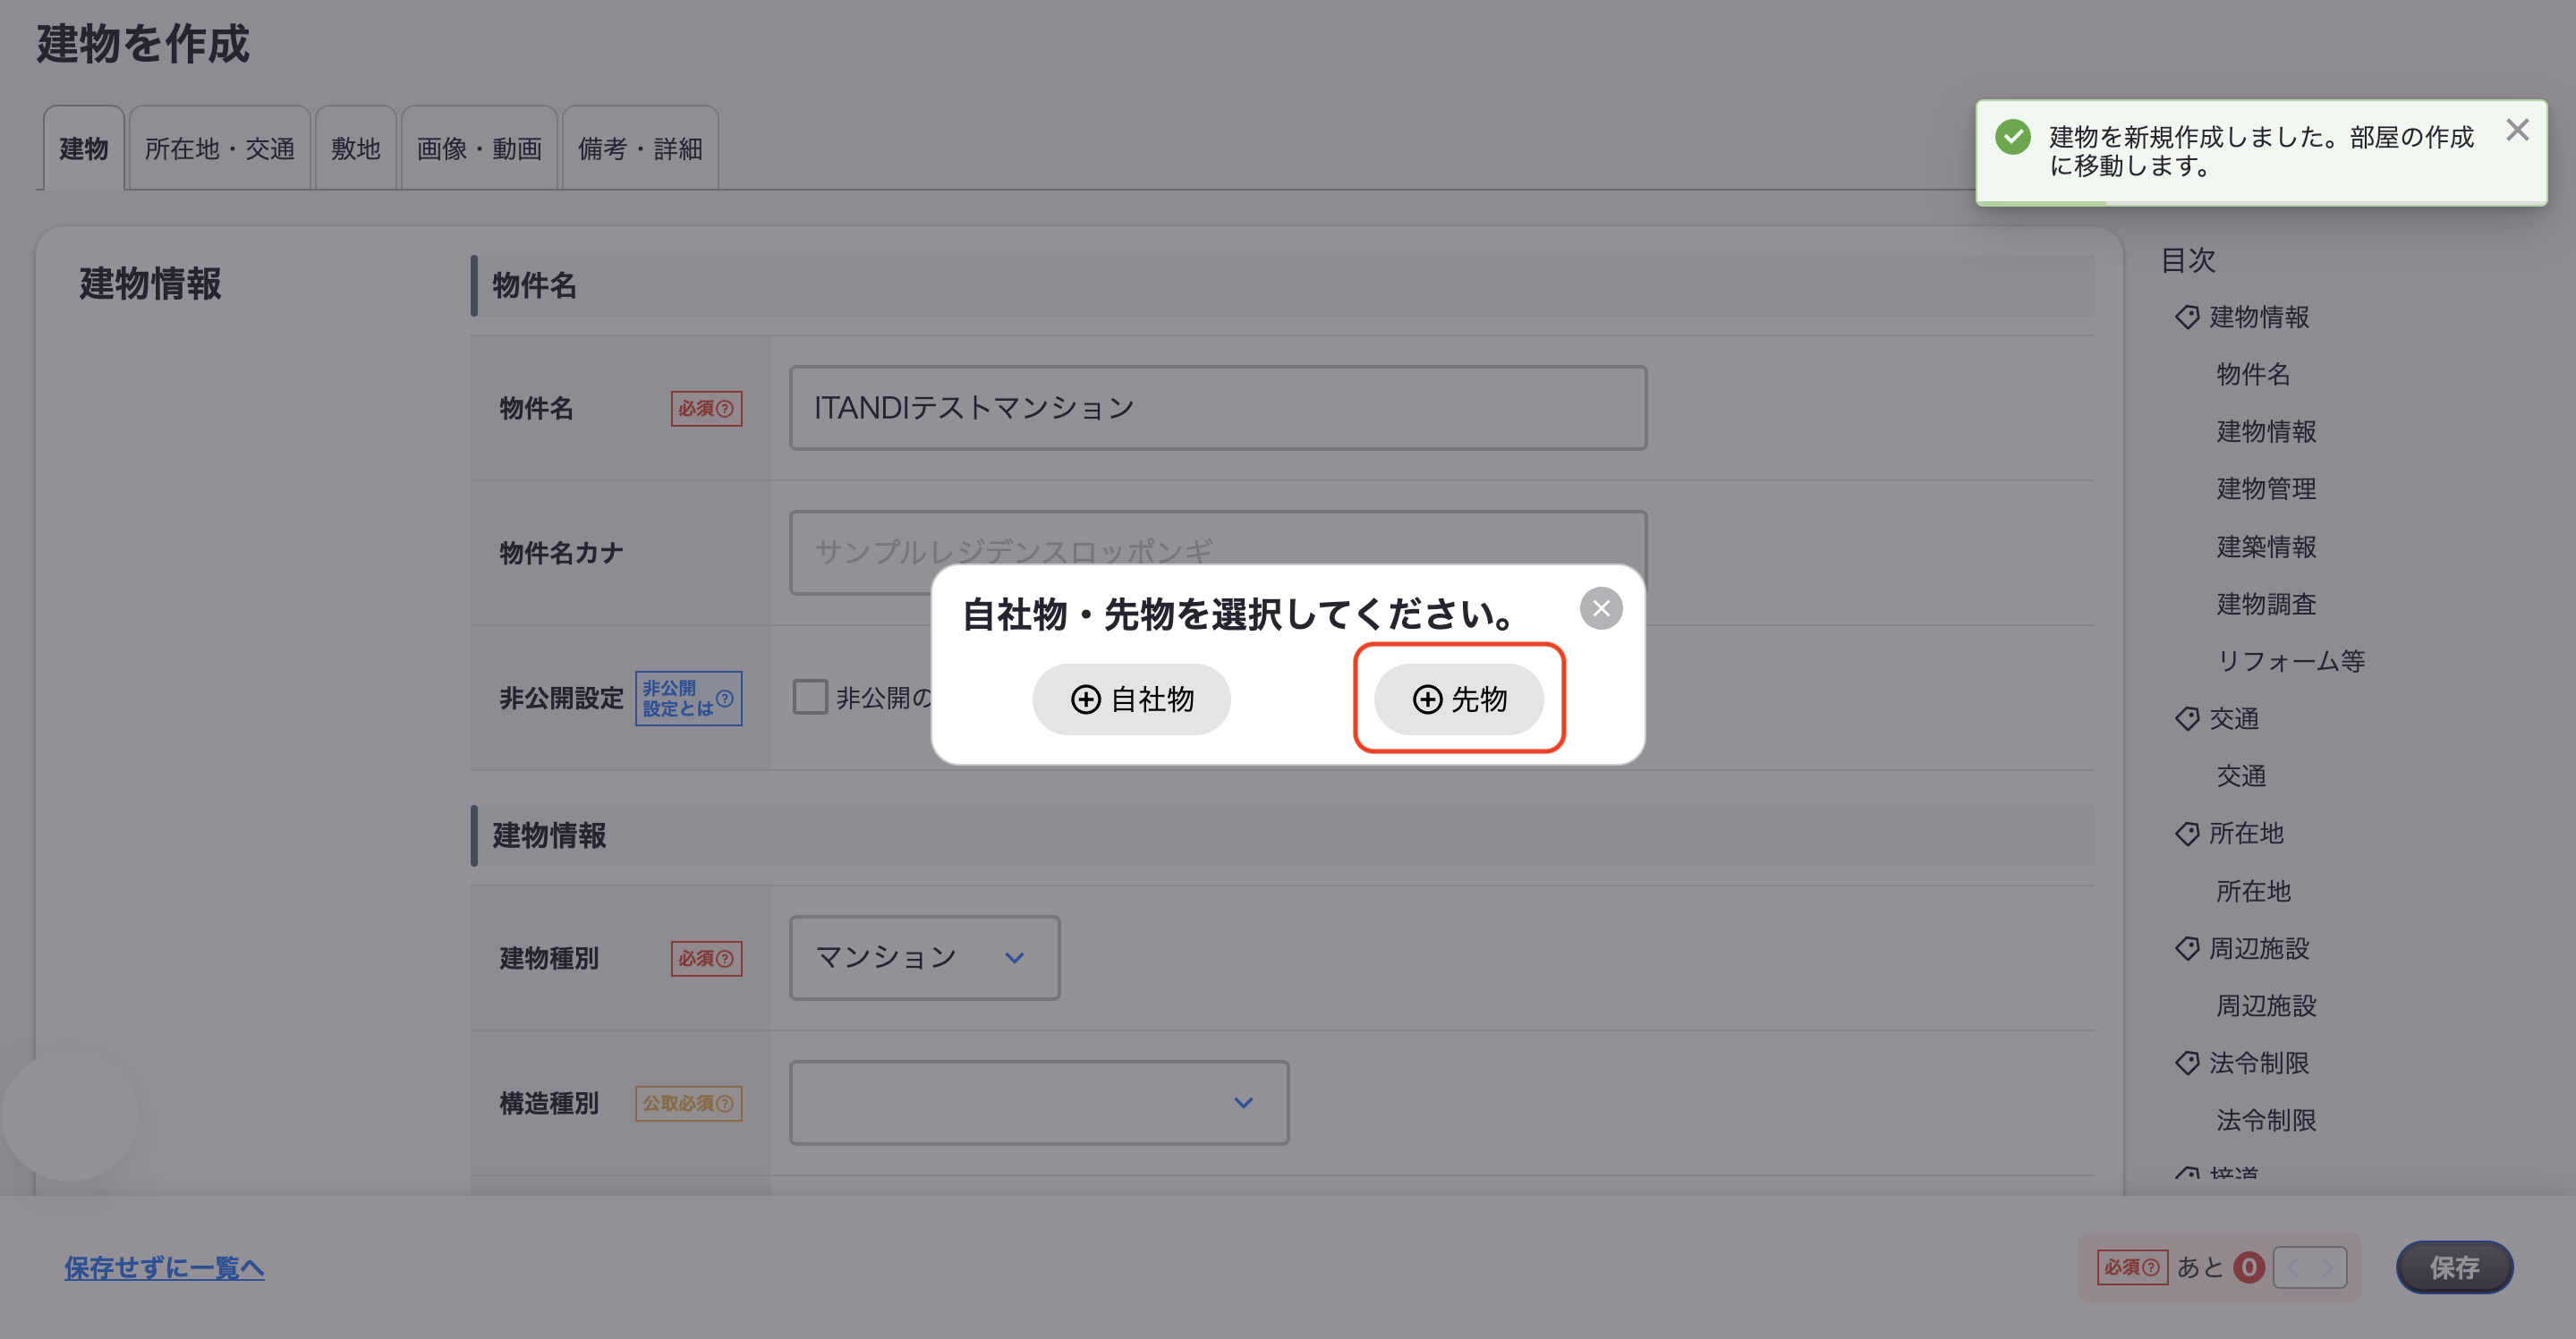Jump to 建物調査 in the 目次
This screenshot has height=1339, width=2576.
pos(2266,603)
